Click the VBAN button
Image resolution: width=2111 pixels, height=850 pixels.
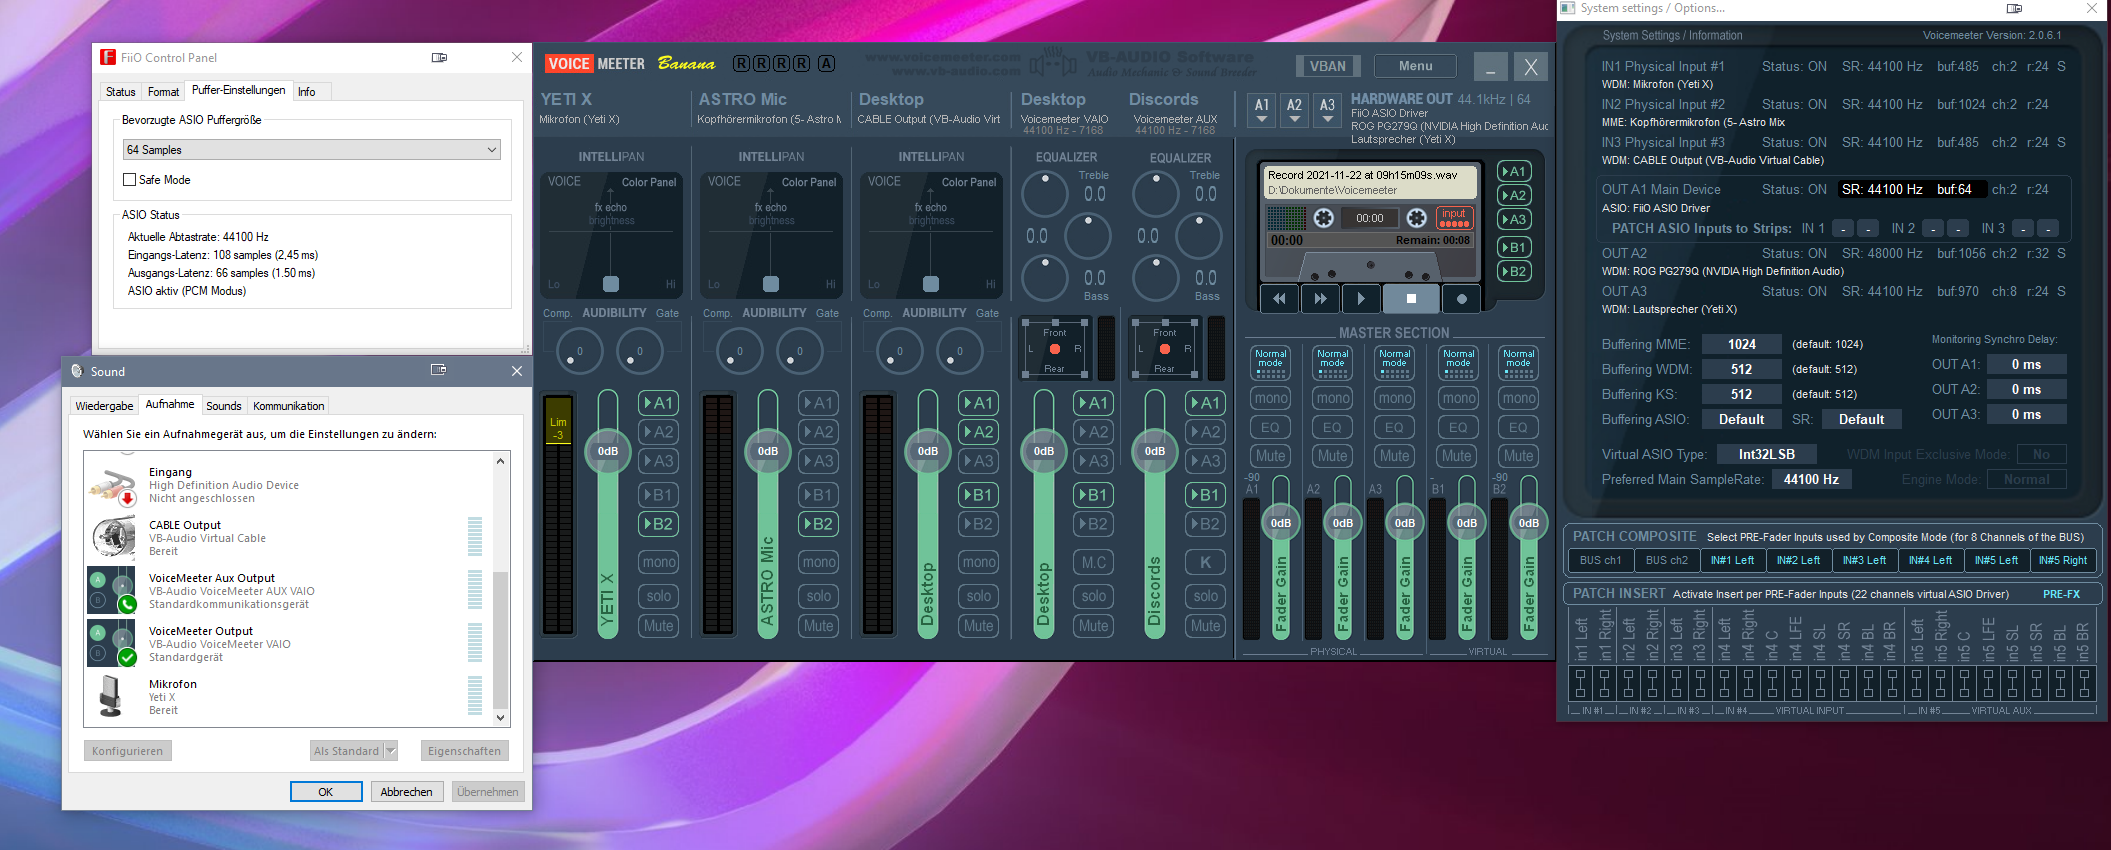[1327, 66]
